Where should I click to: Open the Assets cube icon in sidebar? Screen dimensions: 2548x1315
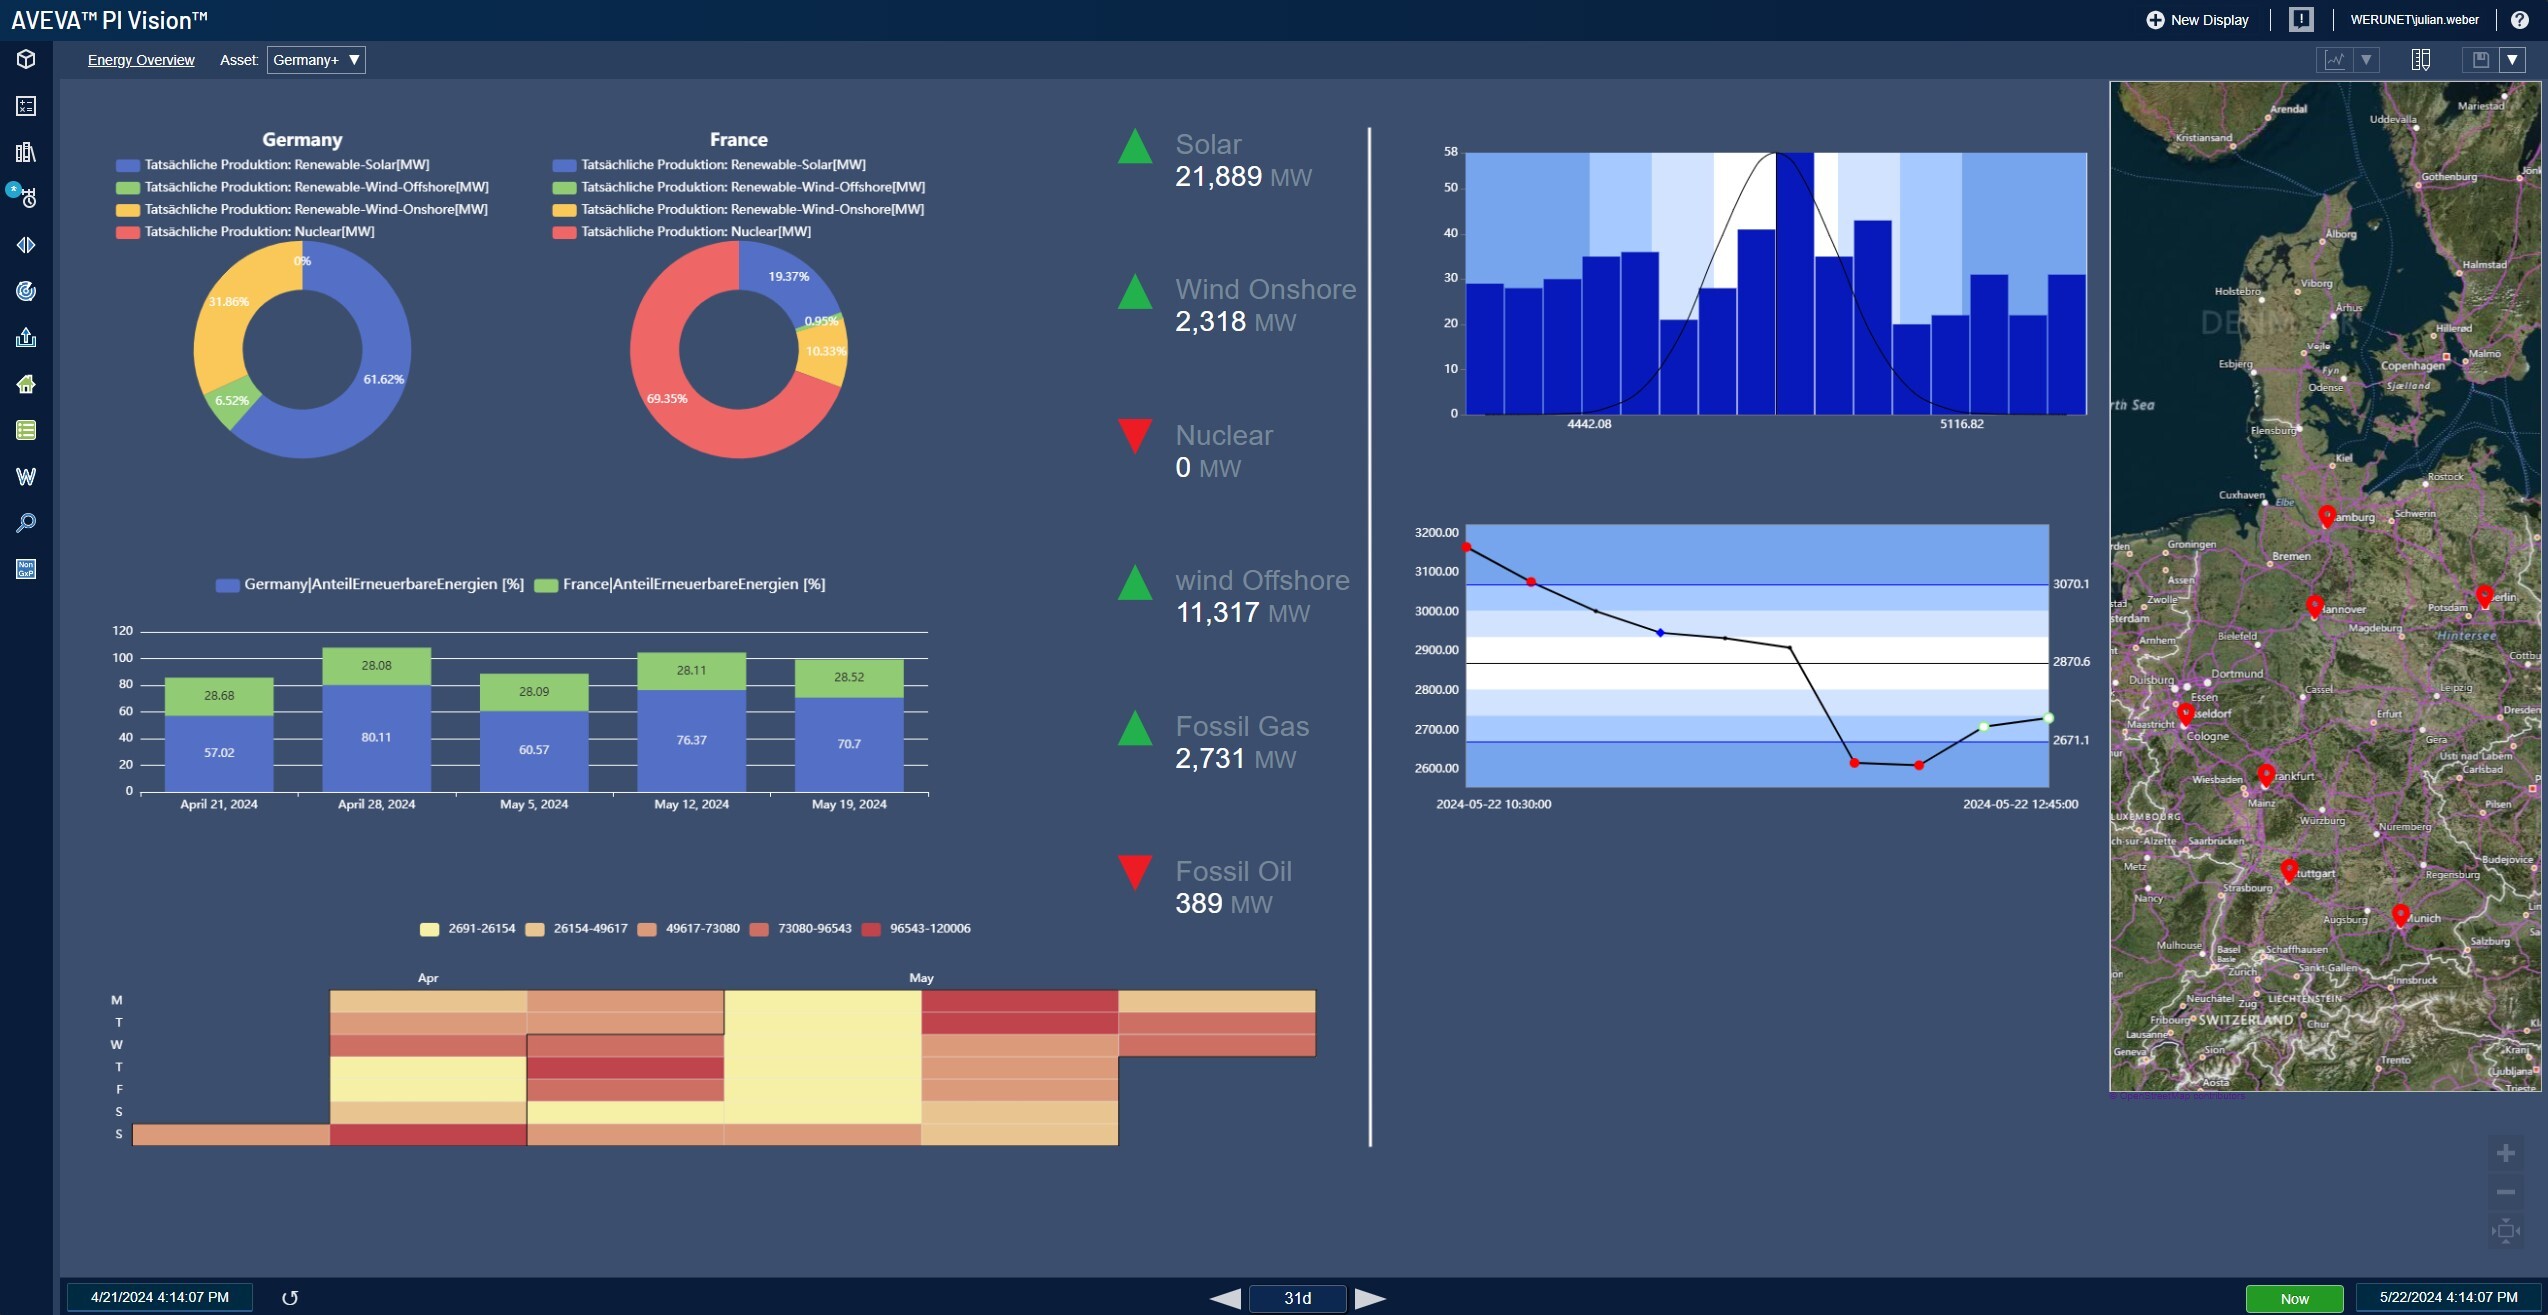coord(26,60)
